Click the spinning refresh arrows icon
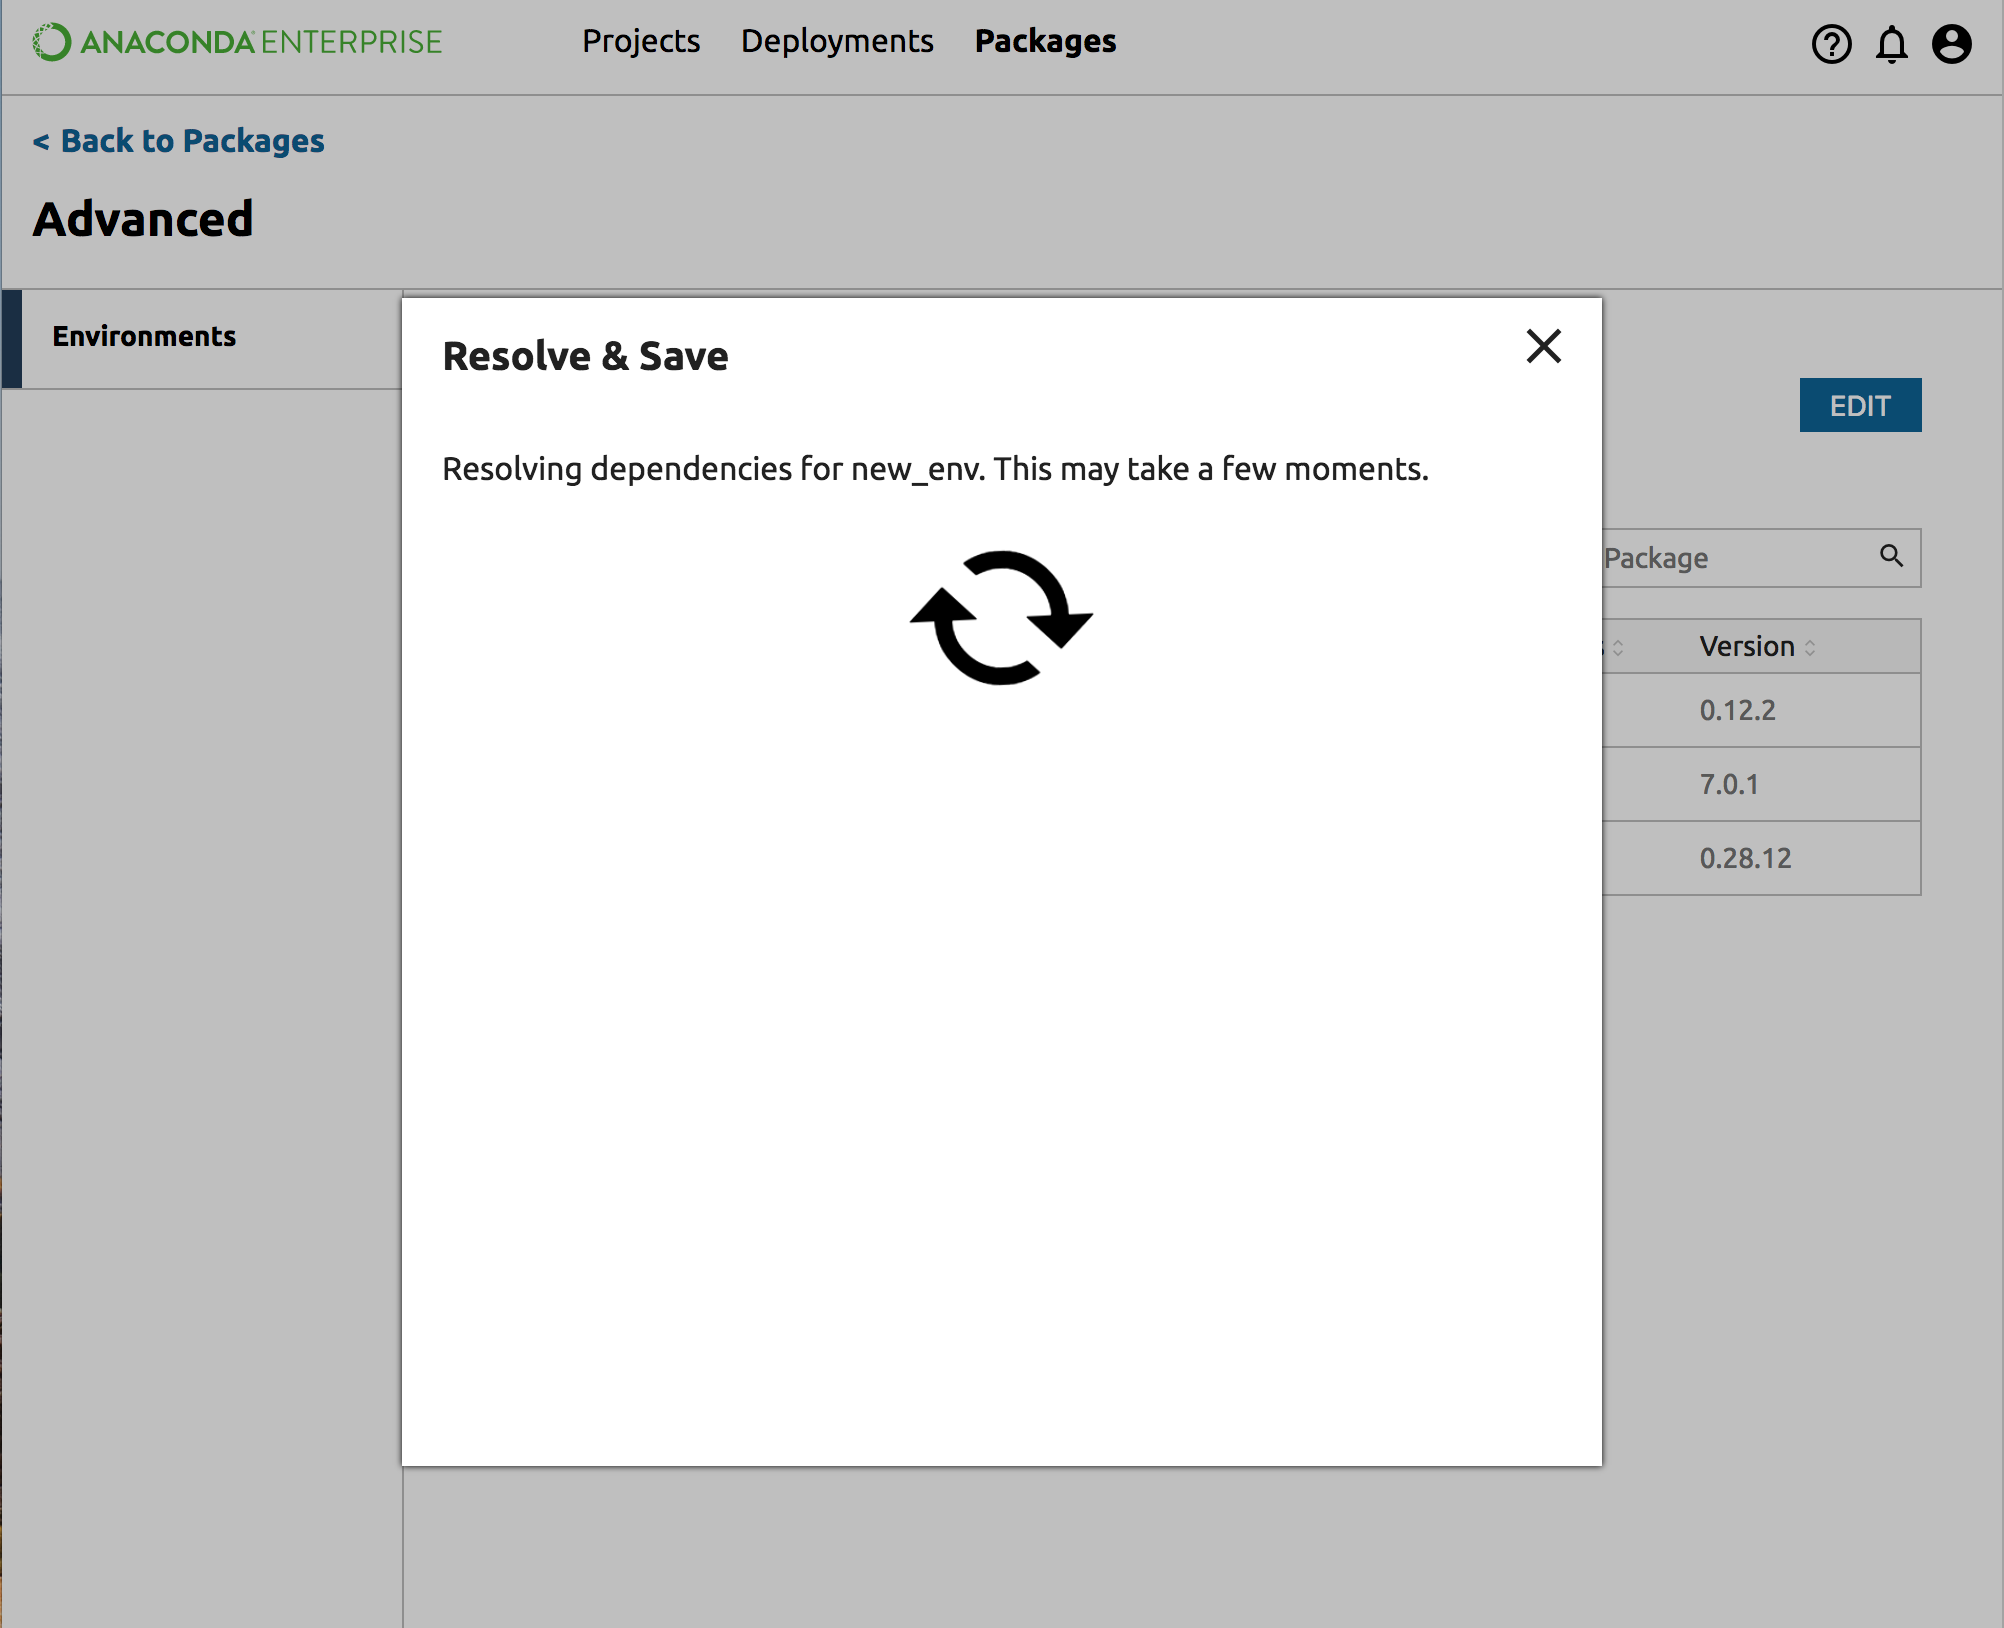Screen dimensions: 2004x1628 (x=1001, y=617)
